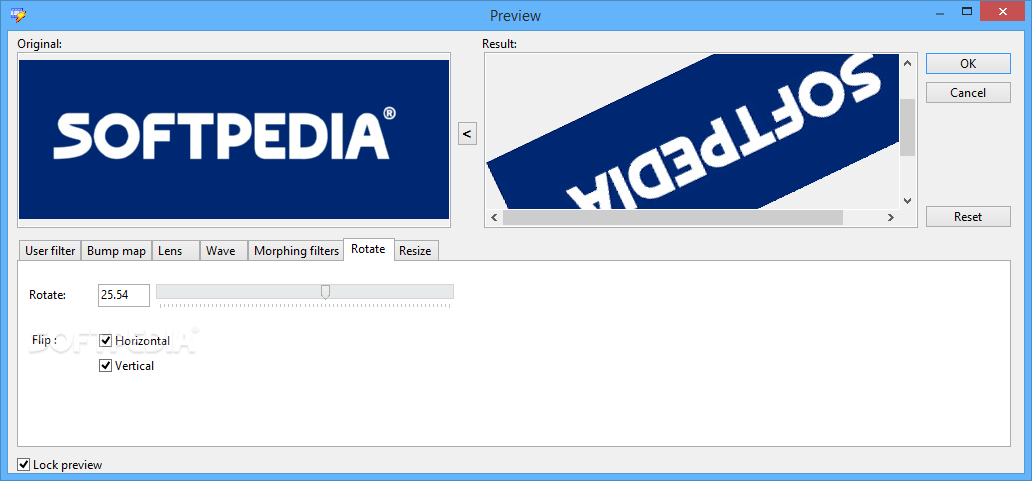
Task: Maximize the Preview window
Action: pyautogui.click(x=966, y=11)
